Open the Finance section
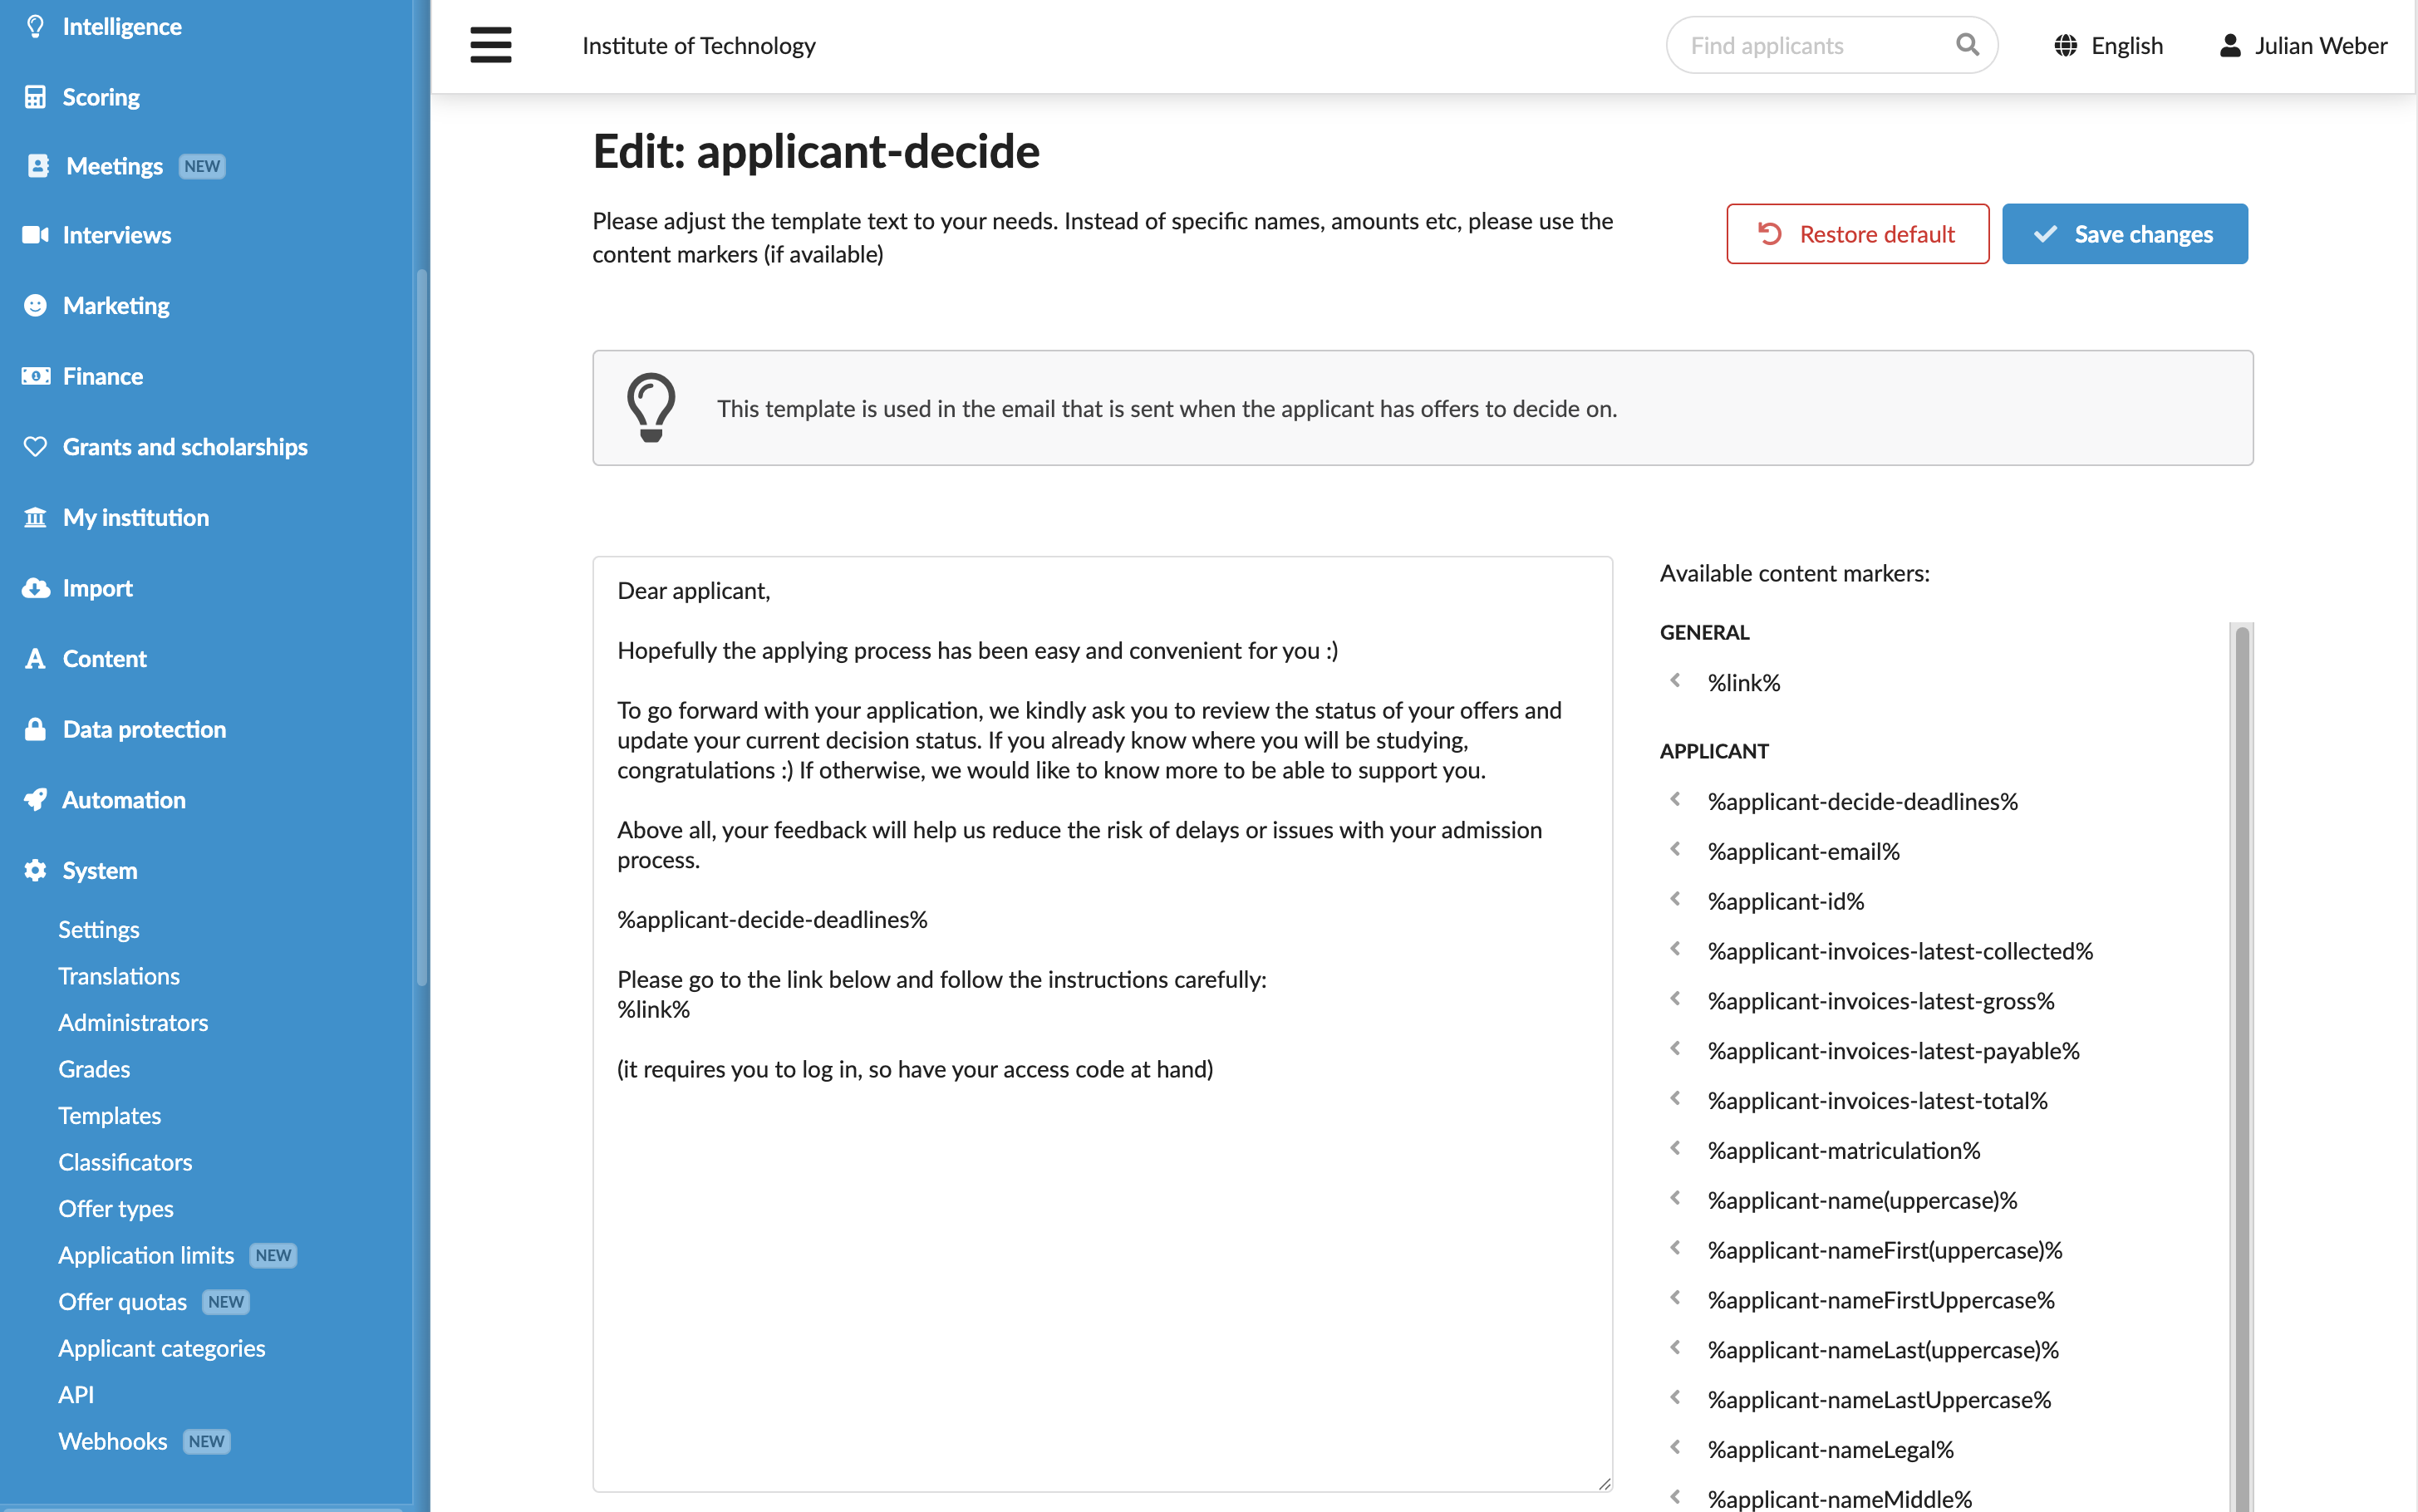2418x1512 pixels. point(103,376)
